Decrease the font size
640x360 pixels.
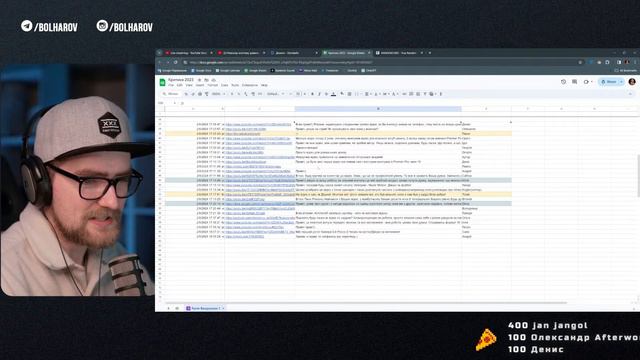(290, 94)
